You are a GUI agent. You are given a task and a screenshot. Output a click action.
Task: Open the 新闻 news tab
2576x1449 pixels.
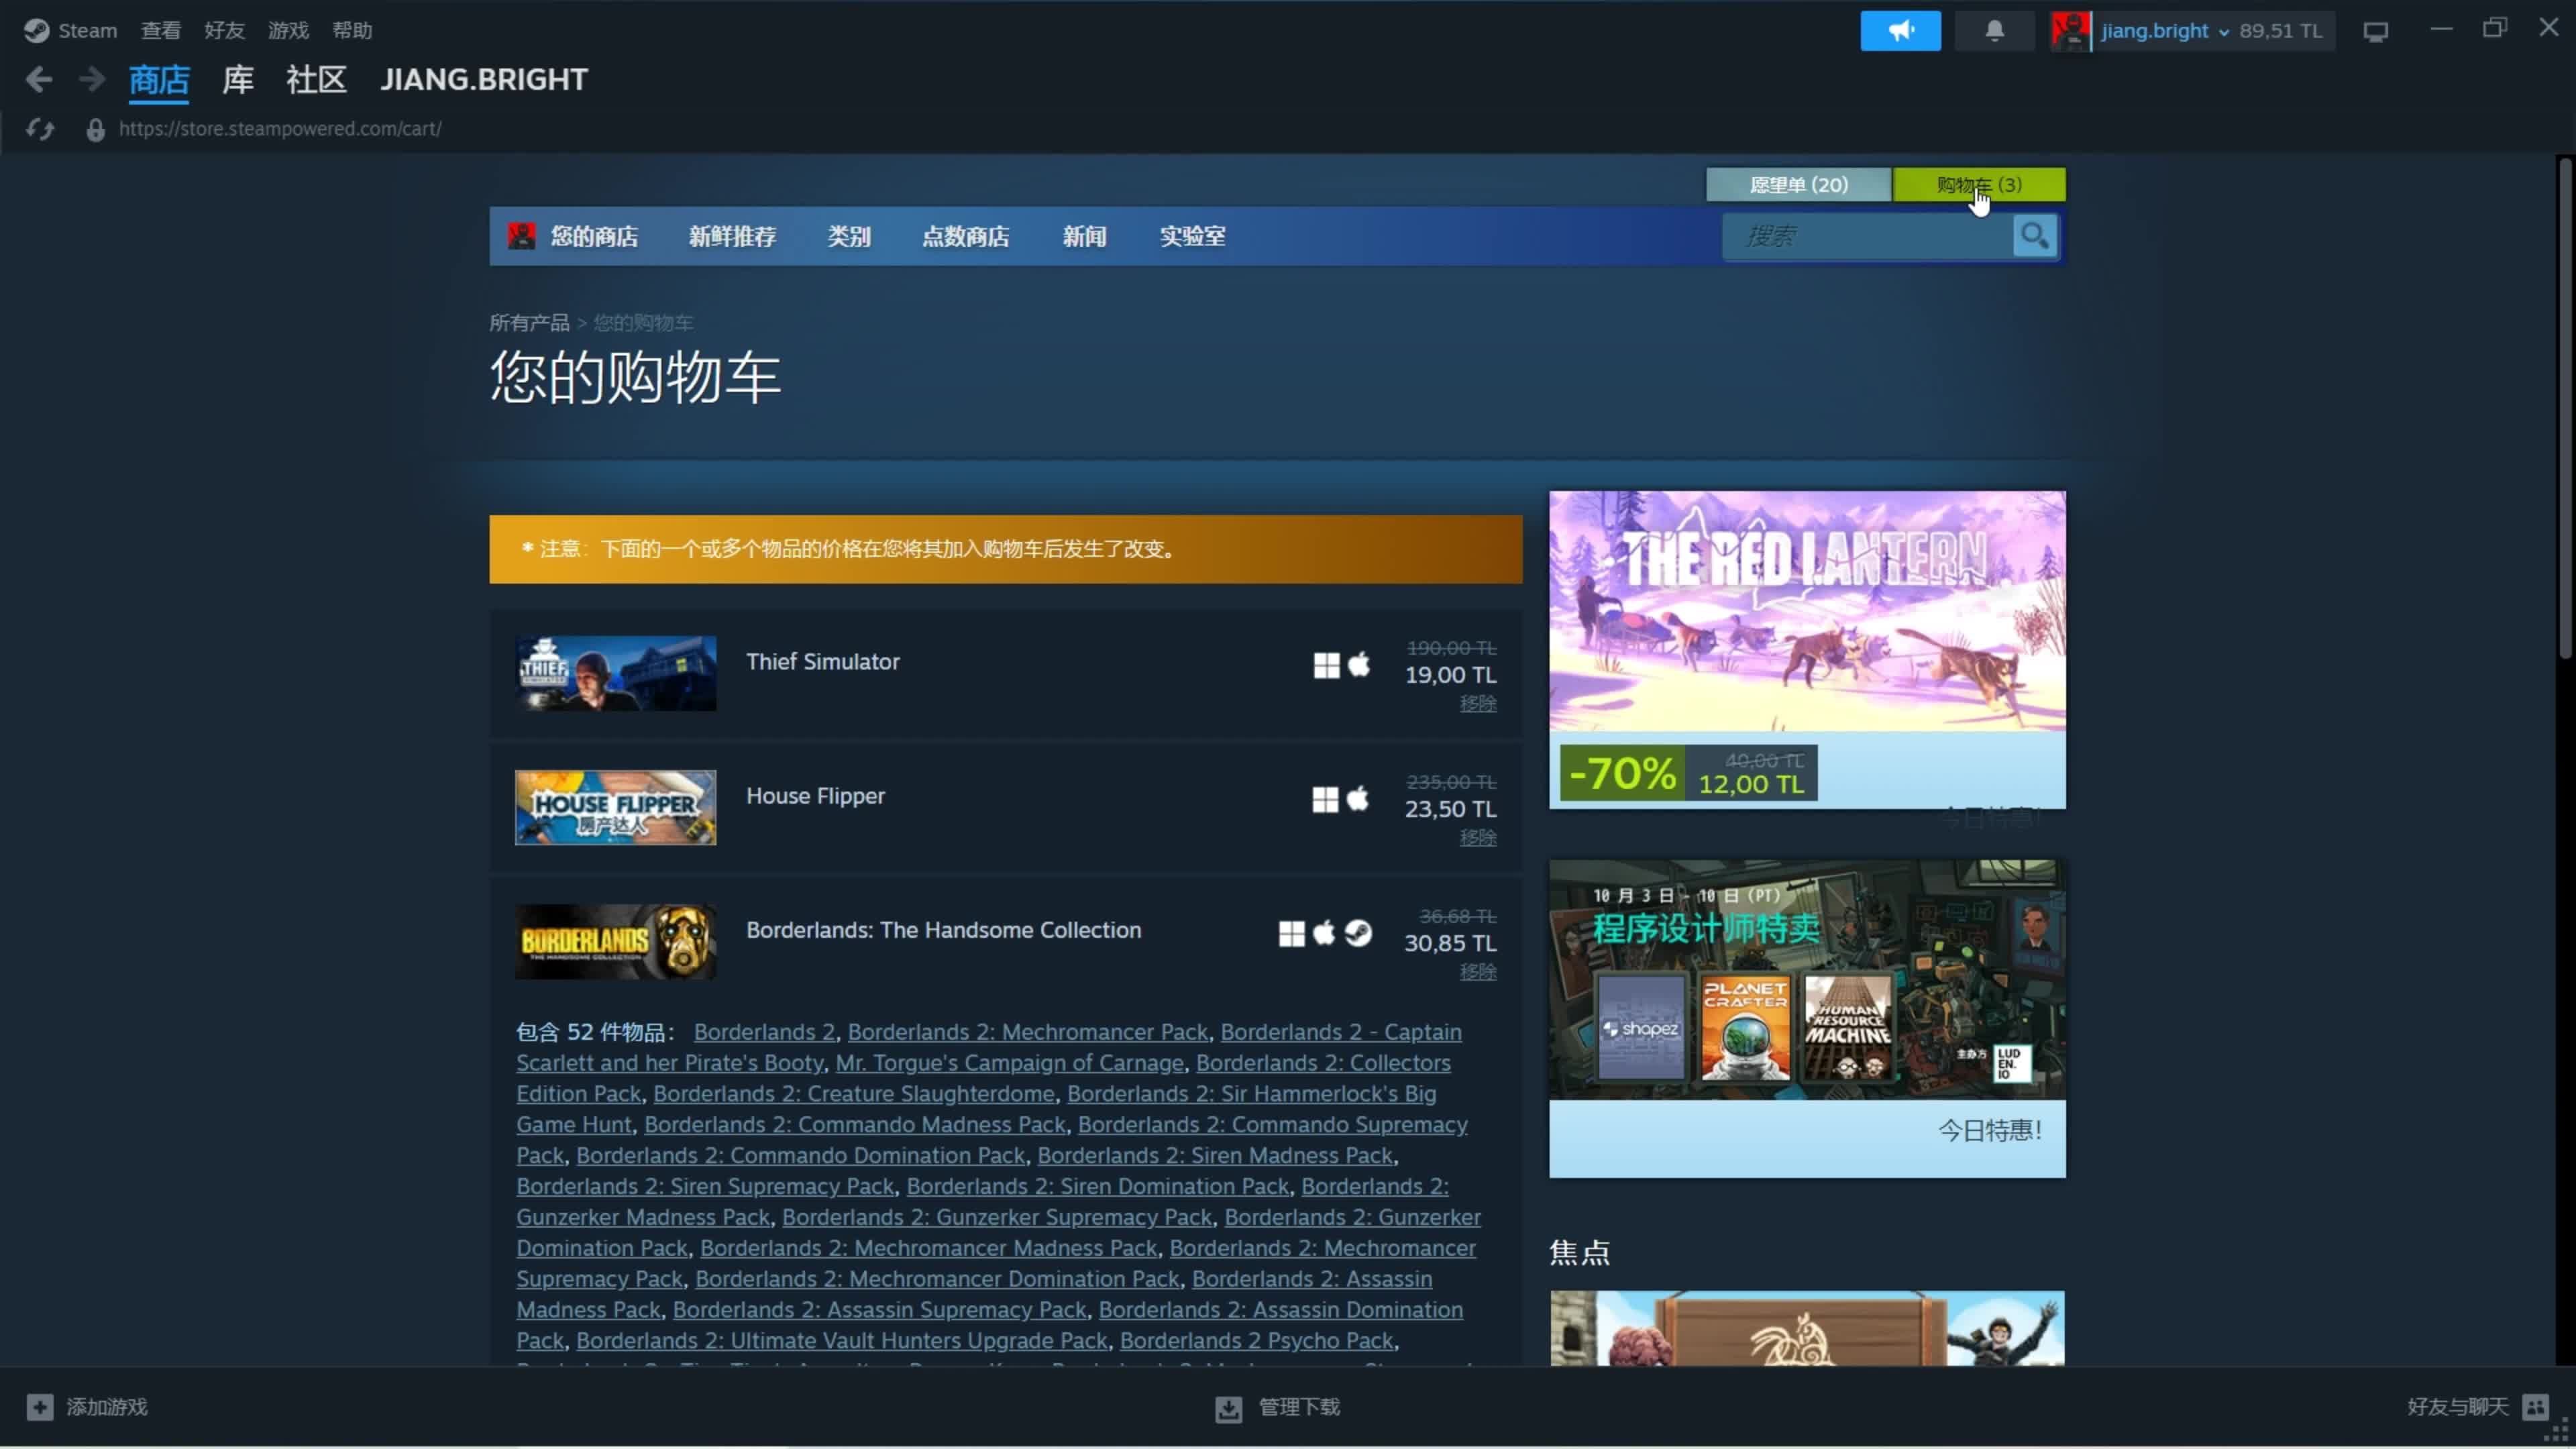(x=1084, y=236)
